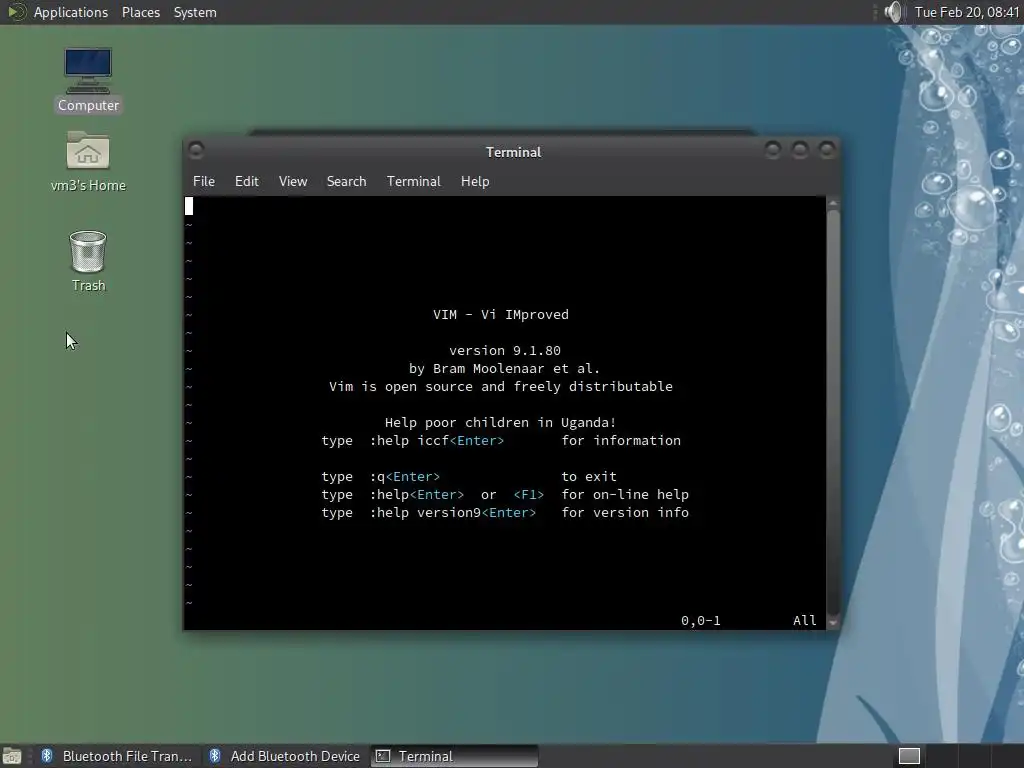Click the 'version 9.1.80' text
1024x768 pixels.
(x=505, y=351)
